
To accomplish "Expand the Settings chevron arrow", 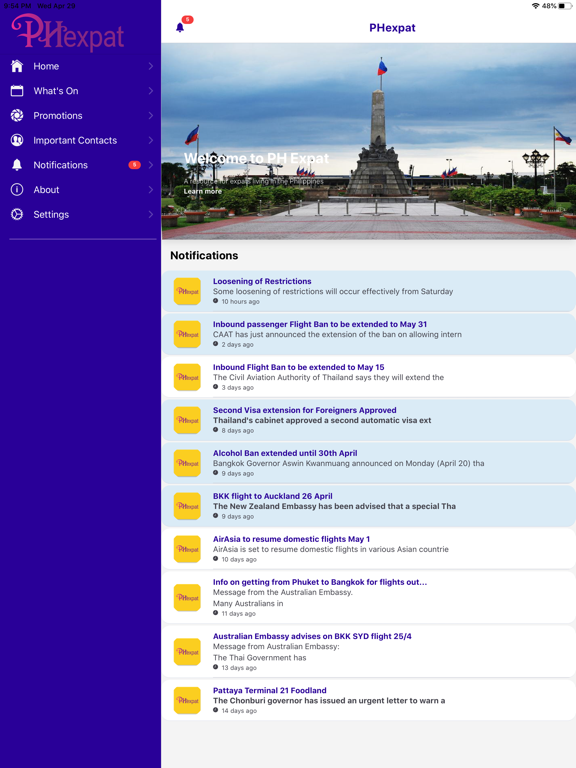I will [x=151, y=215].
